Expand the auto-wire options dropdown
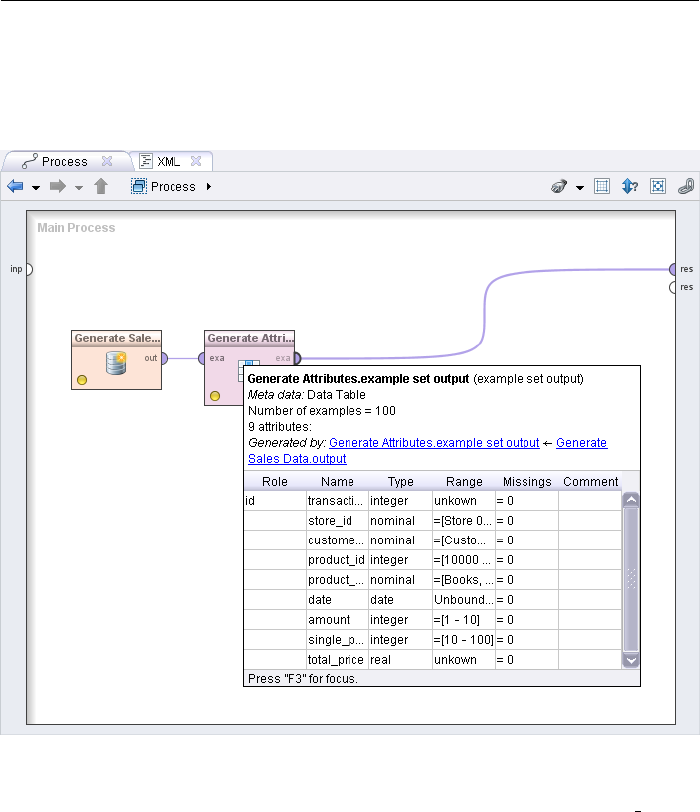 point(579,187)
